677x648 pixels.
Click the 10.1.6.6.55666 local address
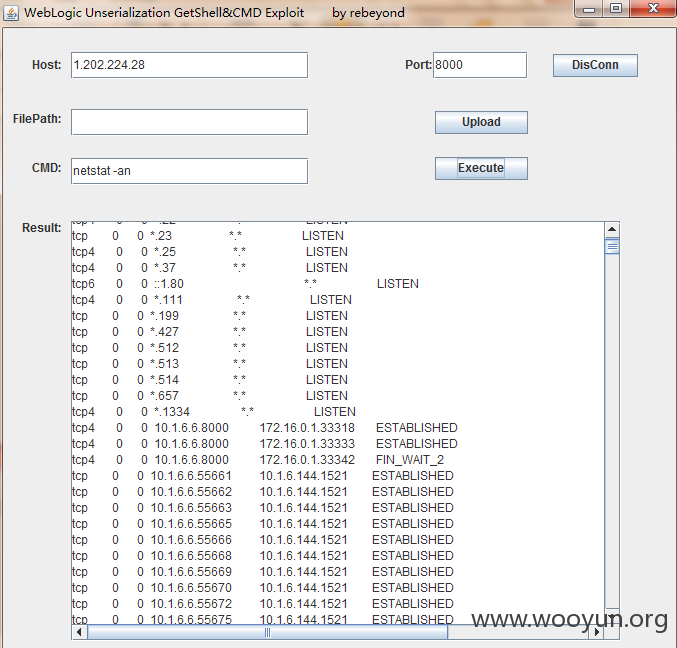(x=191, y=540)
